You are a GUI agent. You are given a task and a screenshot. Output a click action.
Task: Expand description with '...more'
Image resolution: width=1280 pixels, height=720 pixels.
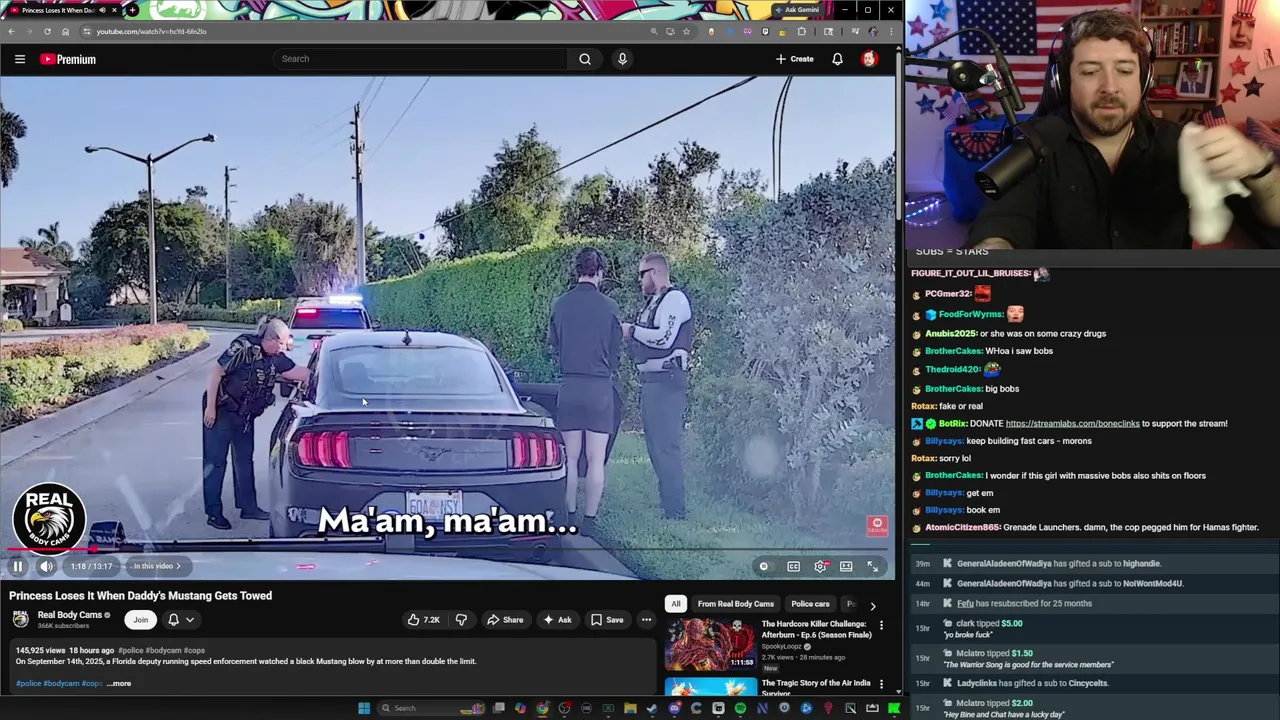pos(119,684)
